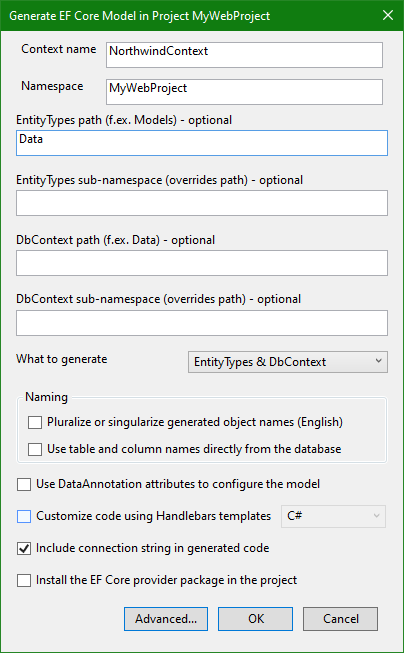The height and width of the screenshot is (653, 404).
Task: Uncheck Include connection string in generated code
Action: (x=24, y=548)
